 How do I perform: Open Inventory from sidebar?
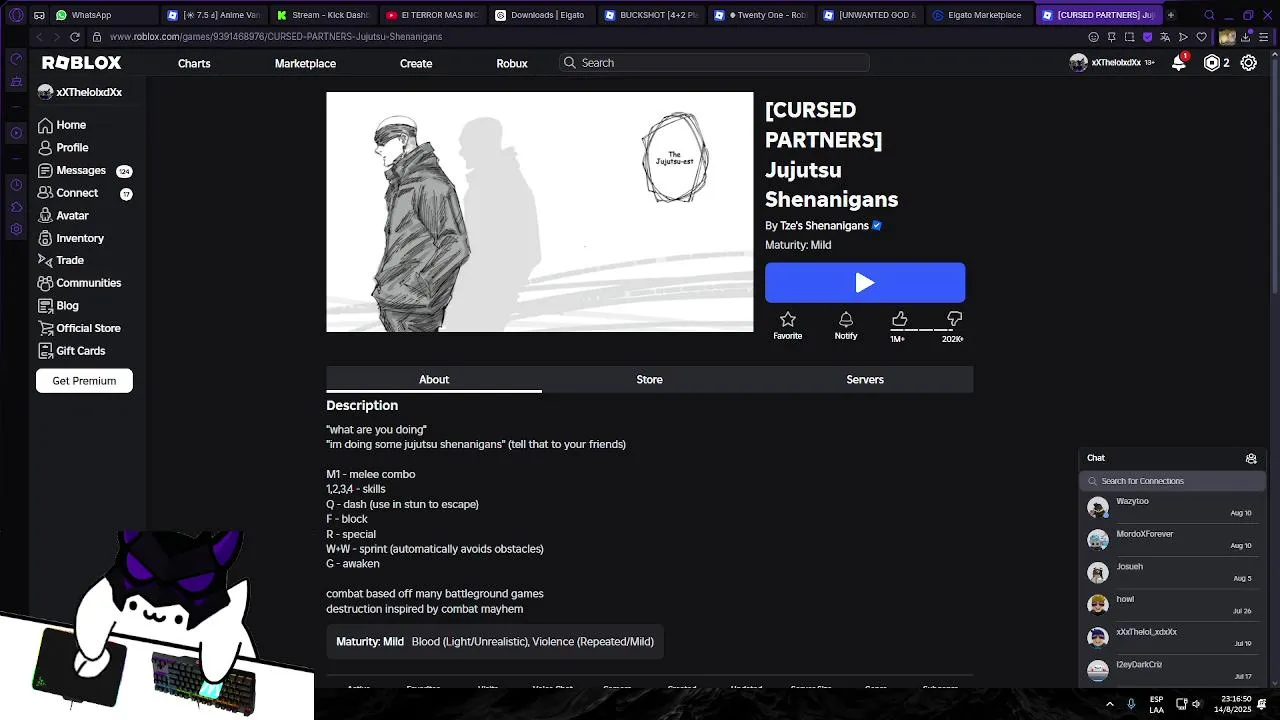(x=70, y=238)
